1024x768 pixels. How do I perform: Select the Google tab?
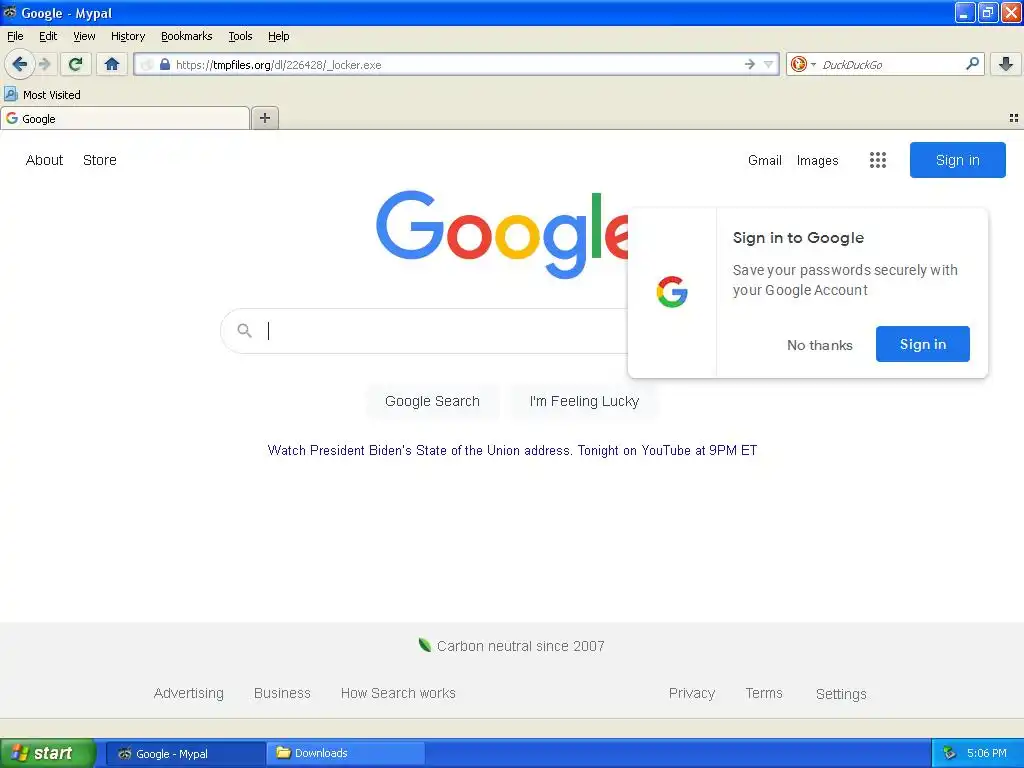point(125,118)
